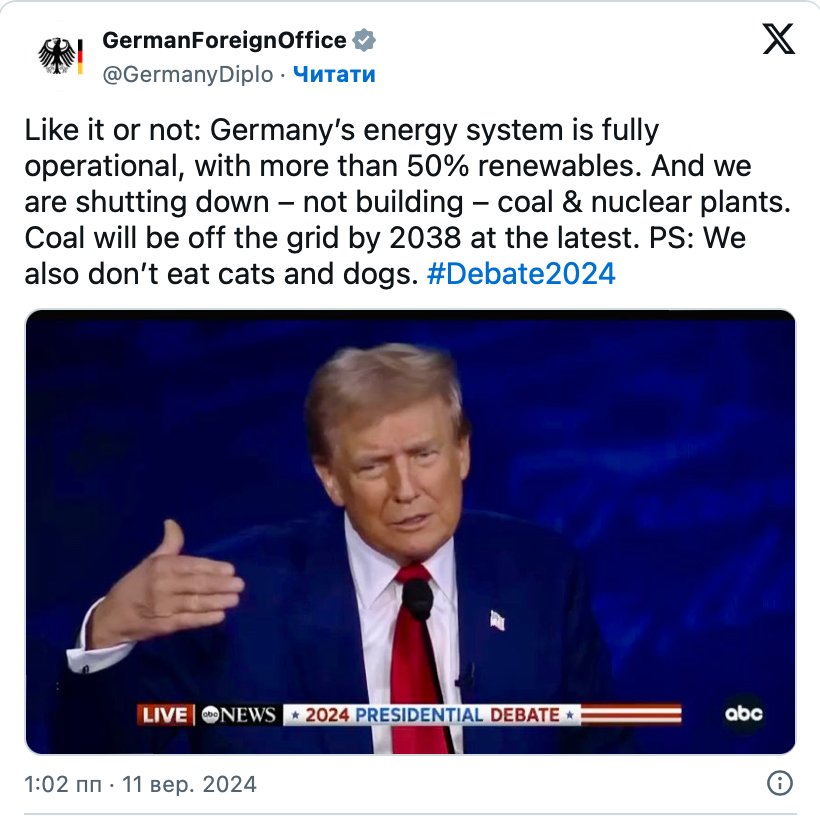
Task: Click the abc watermark logo in the video corner
Action: pyautogui.click(x=743, y=713)
